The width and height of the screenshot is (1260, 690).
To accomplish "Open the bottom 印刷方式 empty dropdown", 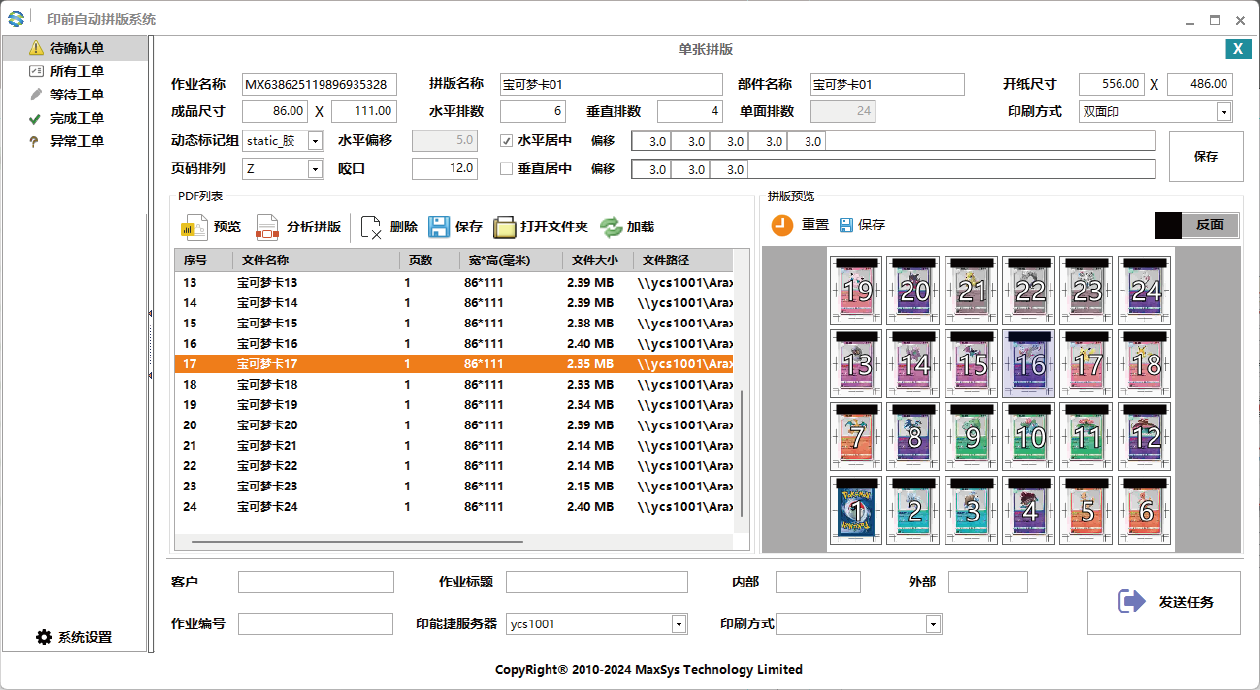I will coord(933,624).
